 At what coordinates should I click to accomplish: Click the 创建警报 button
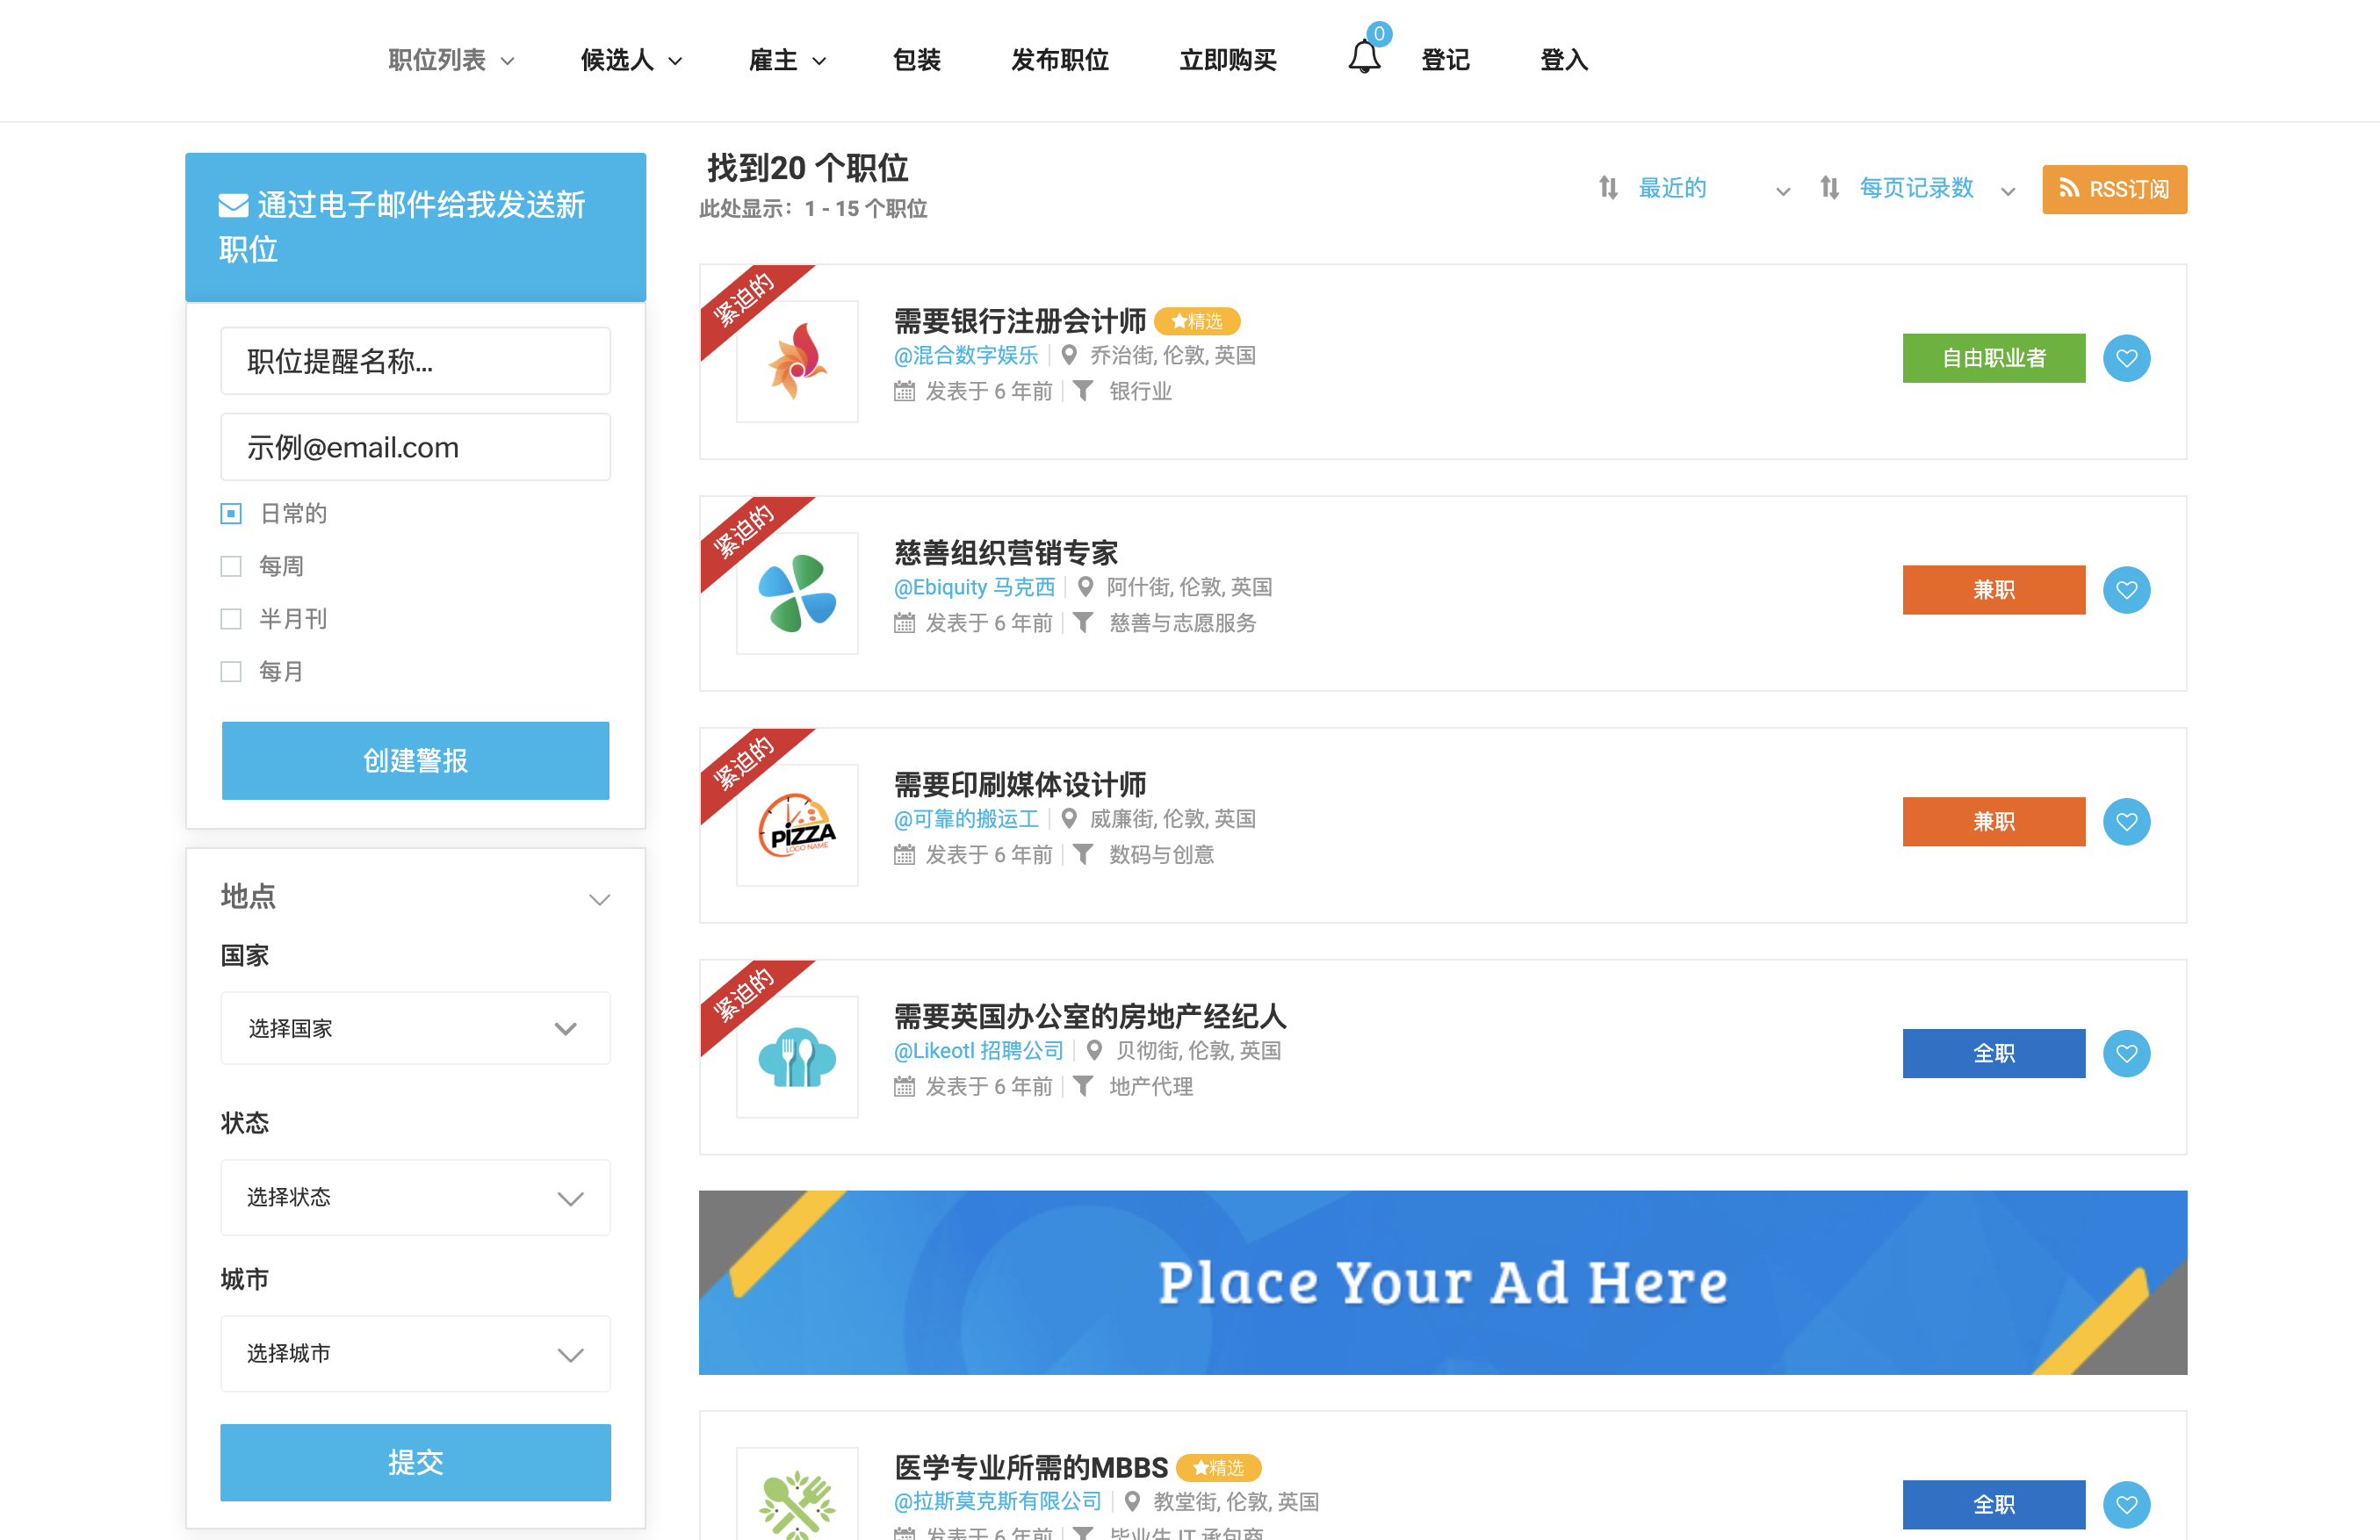coord(415,761)
